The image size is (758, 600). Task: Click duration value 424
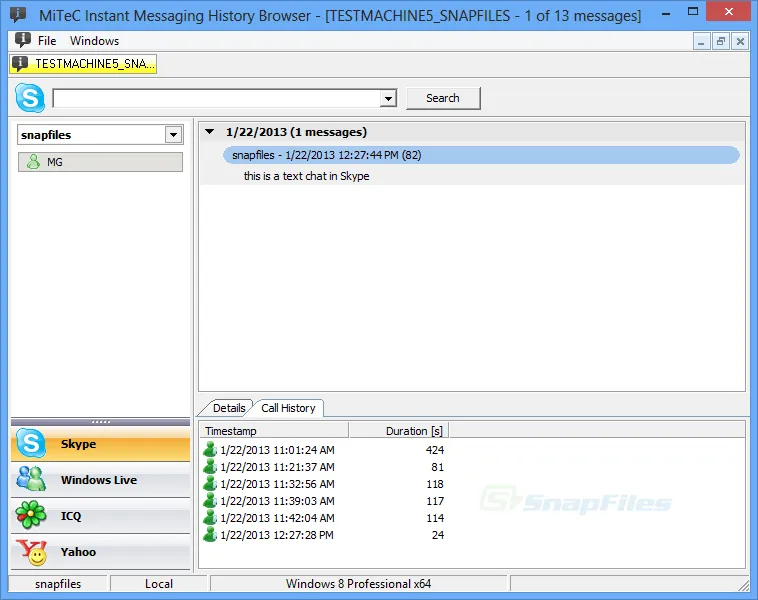[435, 450]
